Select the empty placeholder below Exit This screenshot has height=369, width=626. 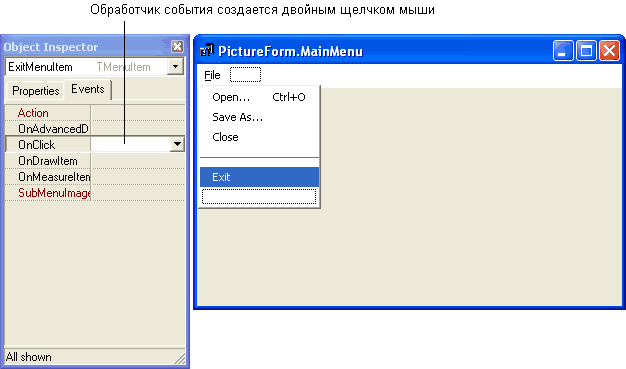pyautogui.click(x=259, y=196)
